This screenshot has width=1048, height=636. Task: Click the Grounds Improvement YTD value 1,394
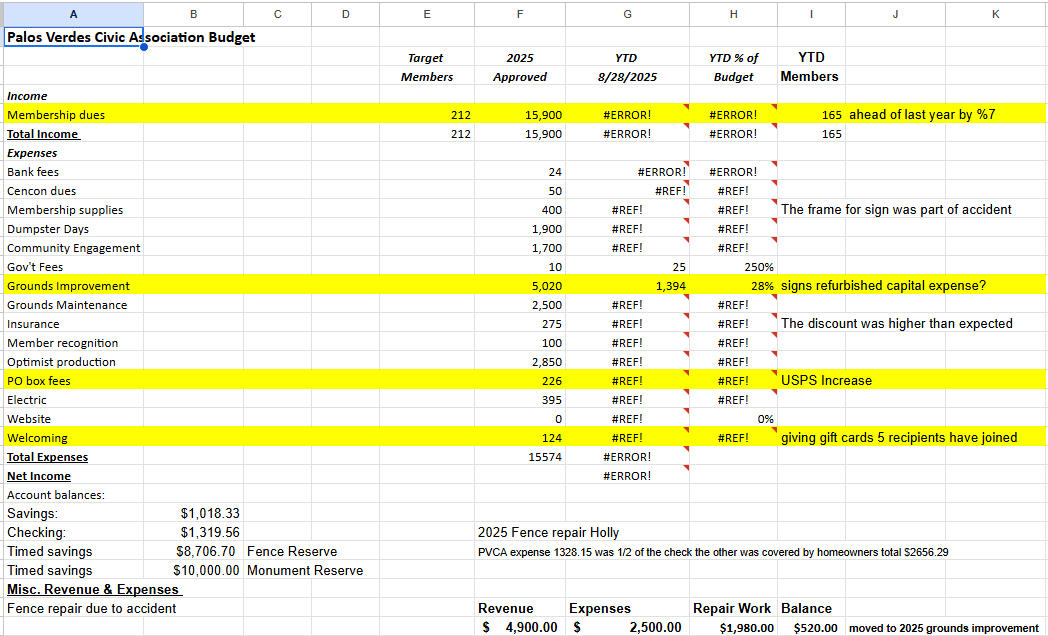coord(669,286)
